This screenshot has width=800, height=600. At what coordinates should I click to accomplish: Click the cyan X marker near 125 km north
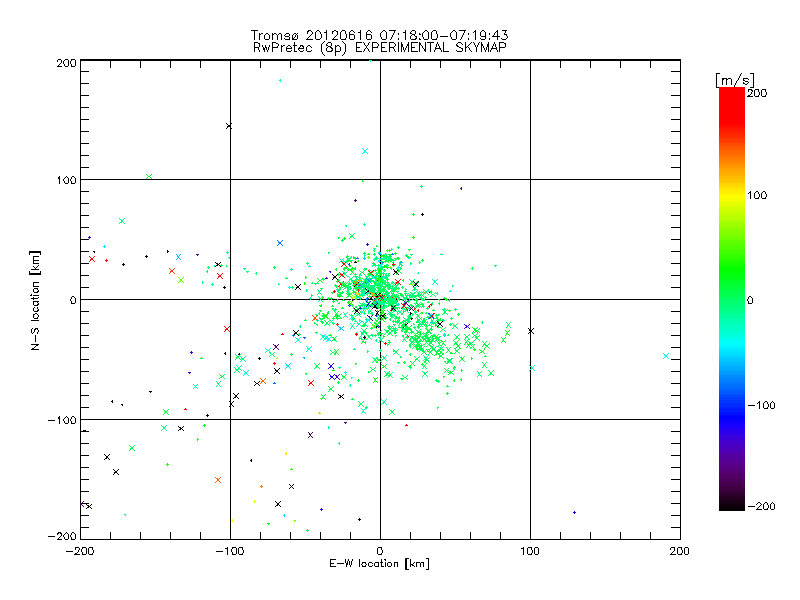pos(365,151)
